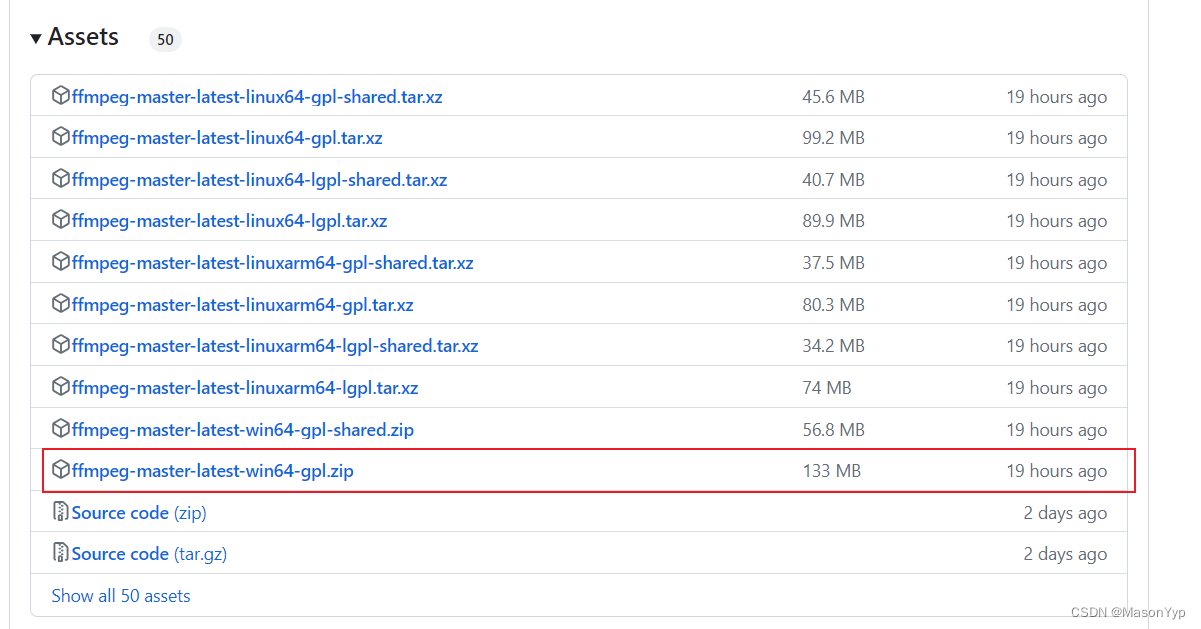Viewport: 1201px width, 629px height.
Task: Download the Source code (zip) archive
Action: (x=139, y=513)
